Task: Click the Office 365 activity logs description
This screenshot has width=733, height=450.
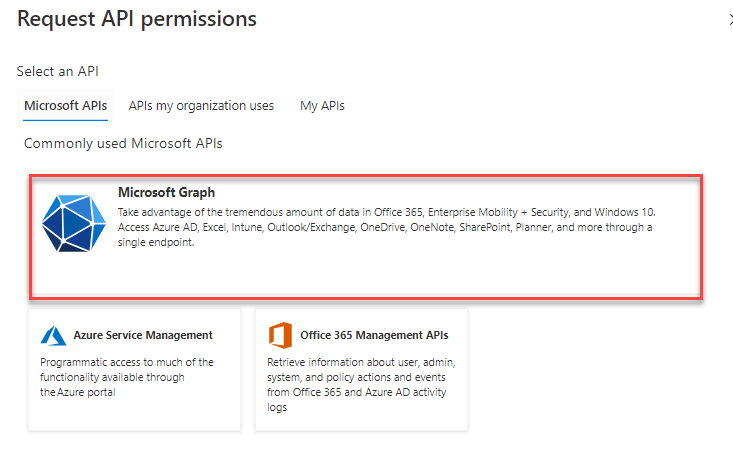Action: (361, 385)
